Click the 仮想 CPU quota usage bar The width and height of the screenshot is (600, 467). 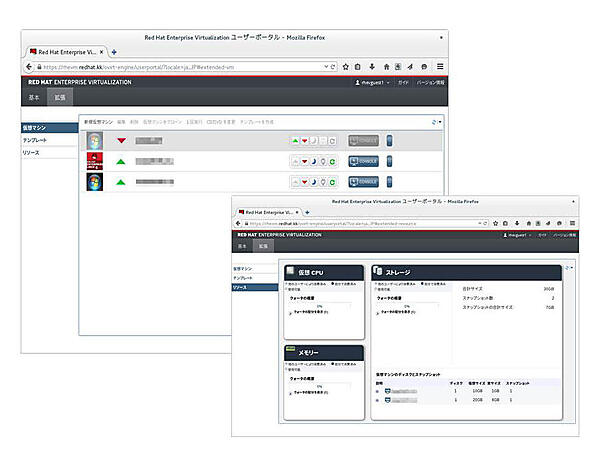pos(320,306)
